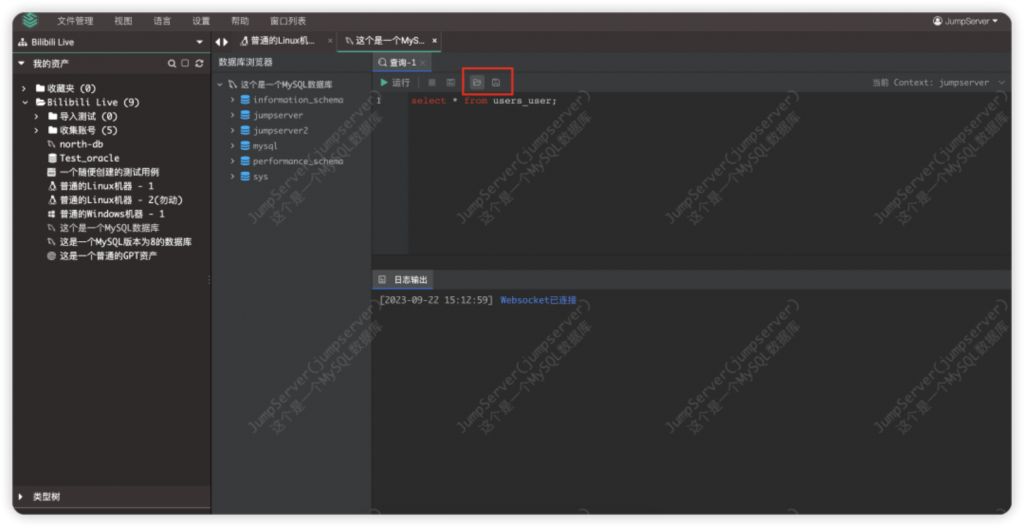Image resolution: width=1024 pixels, height=527 pixels.
Task: Select 这是一个普通的GPT资产
Action: [108, 256]
